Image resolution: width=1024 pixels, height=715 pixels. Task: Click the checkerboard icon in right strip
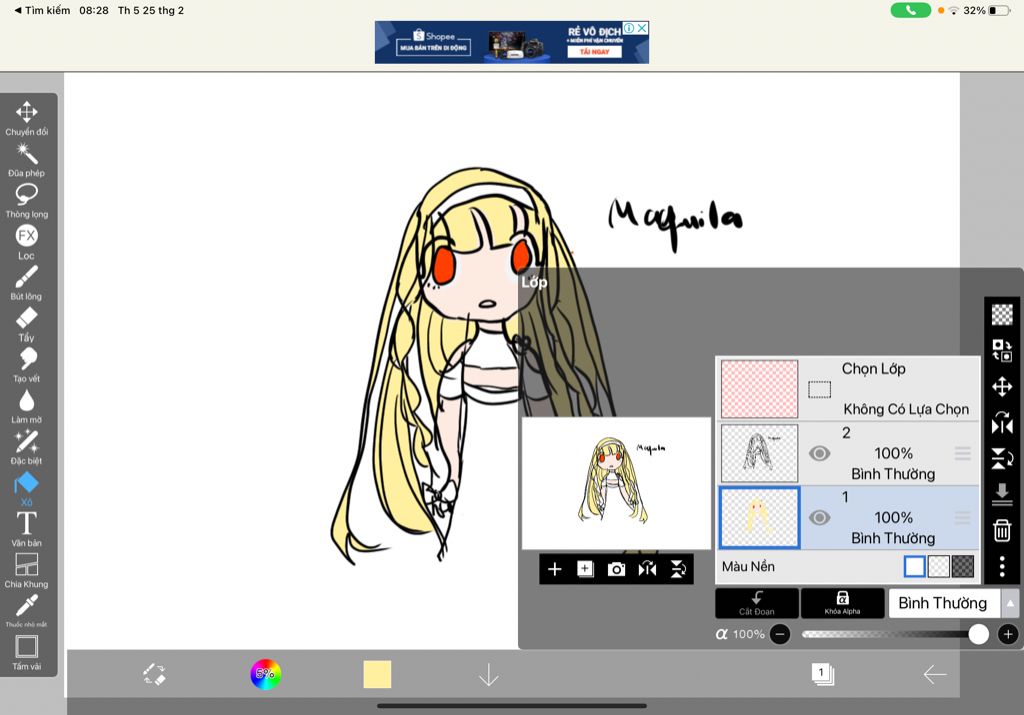[x=1002, y=315]
